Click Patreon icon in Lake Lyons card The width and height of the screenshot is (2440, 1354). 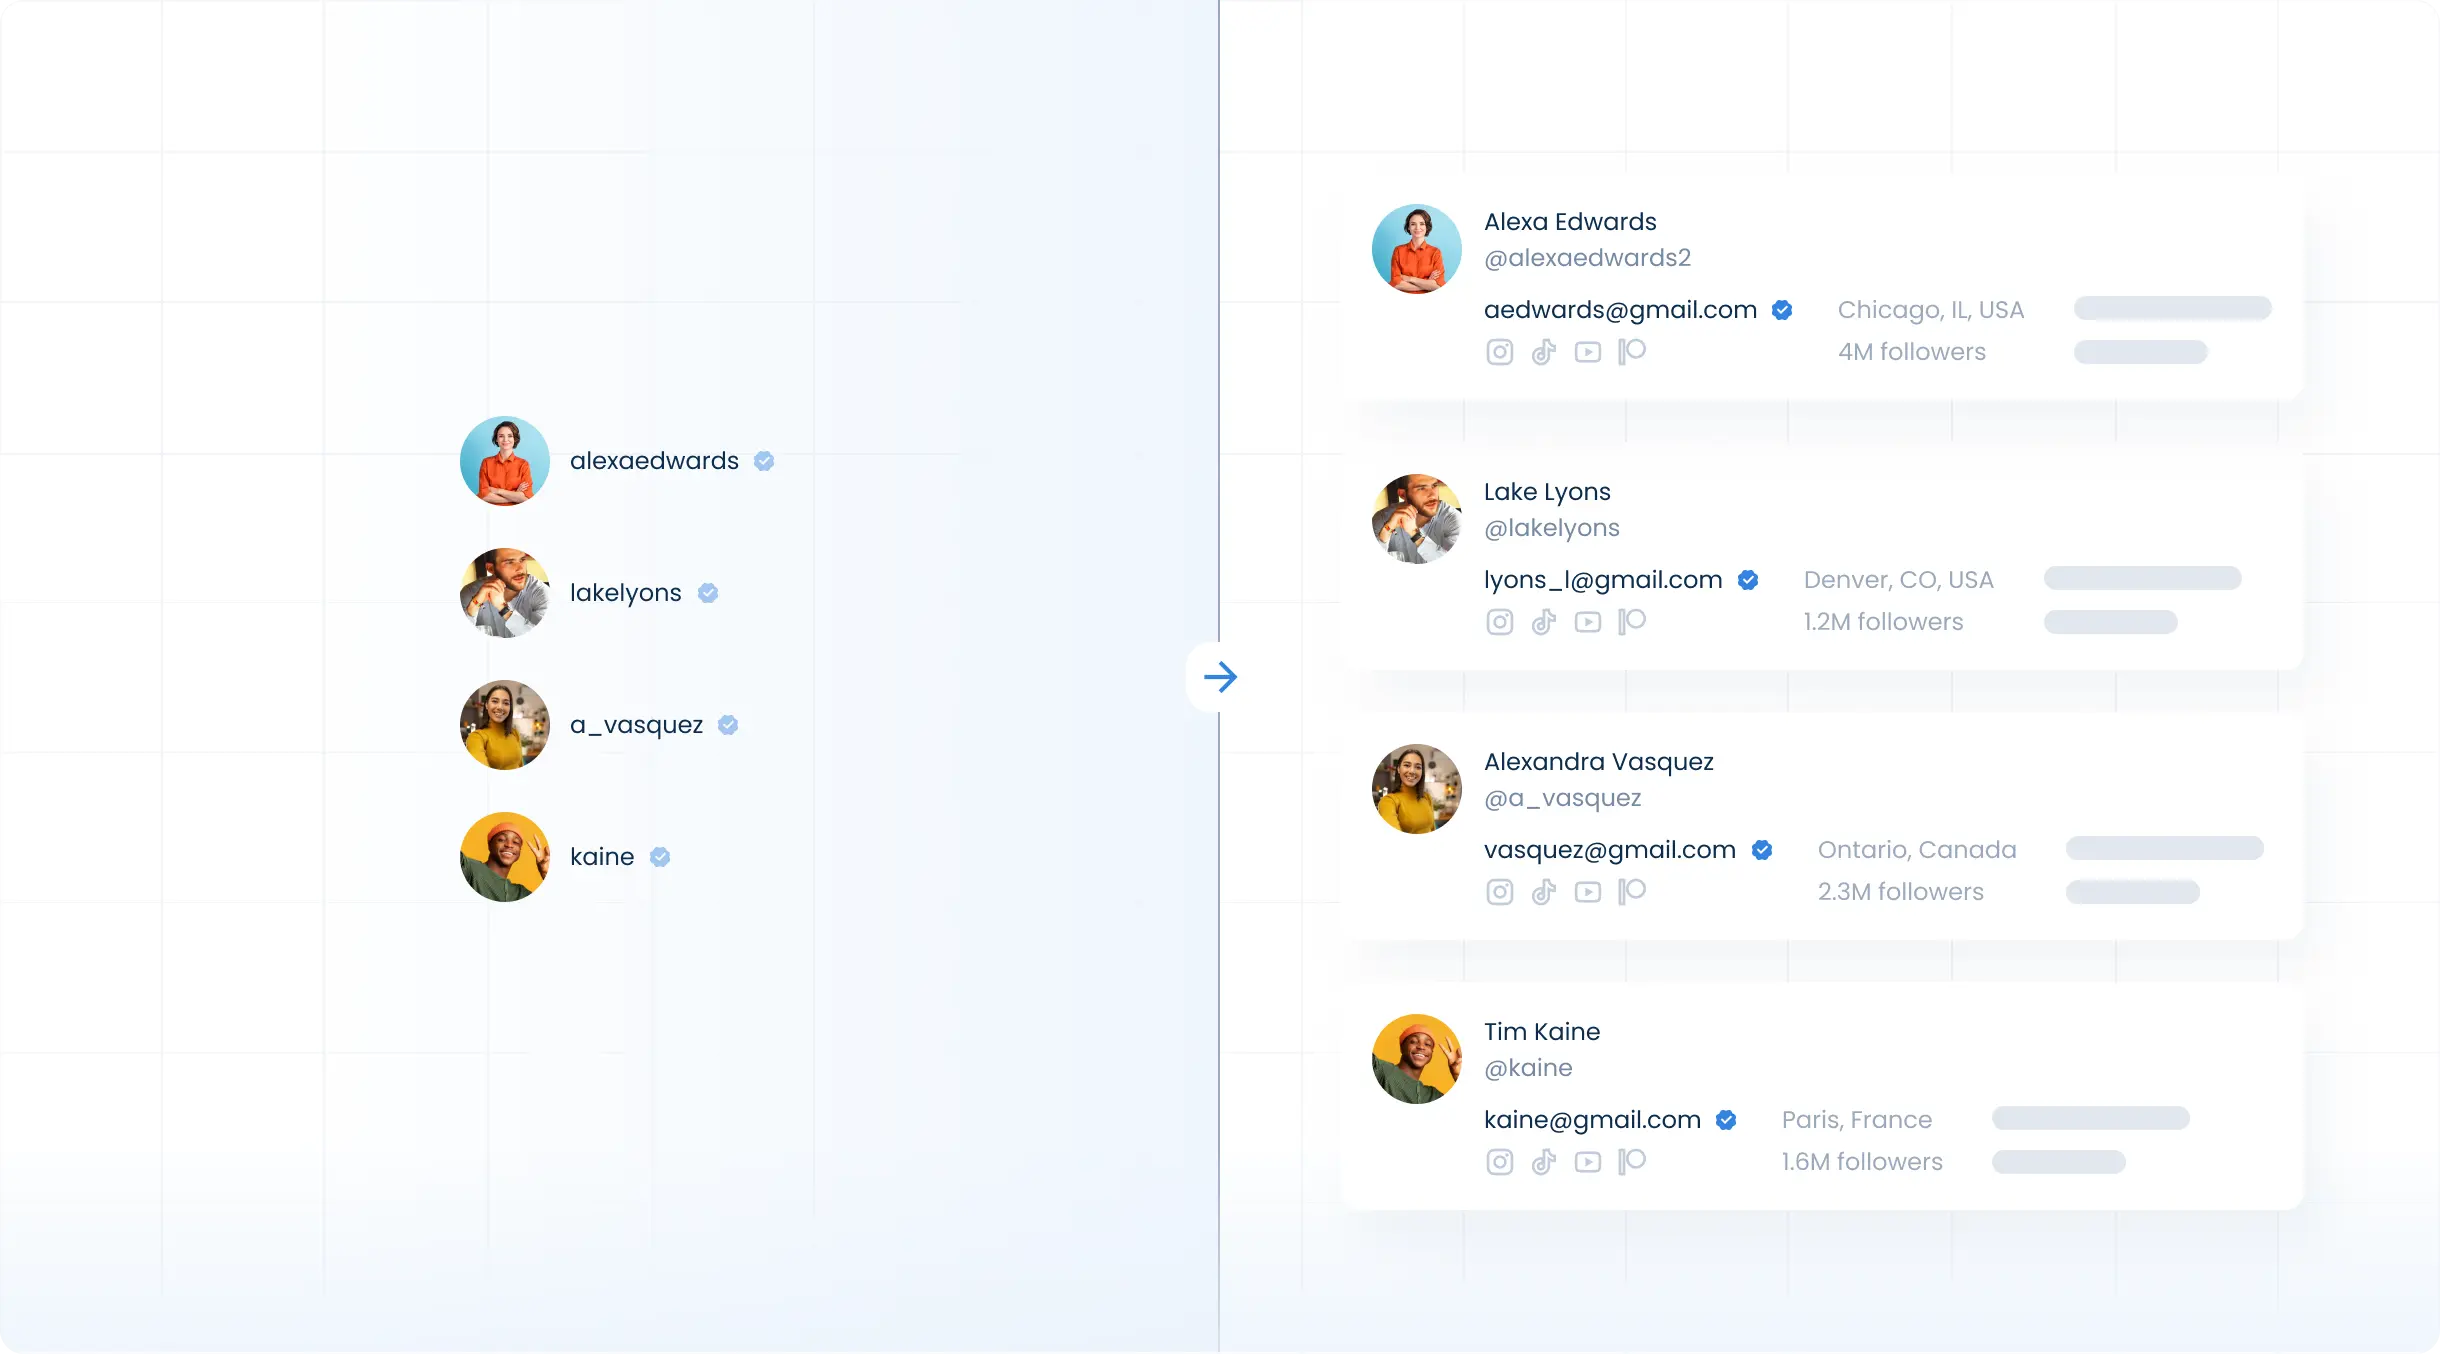1632,622
